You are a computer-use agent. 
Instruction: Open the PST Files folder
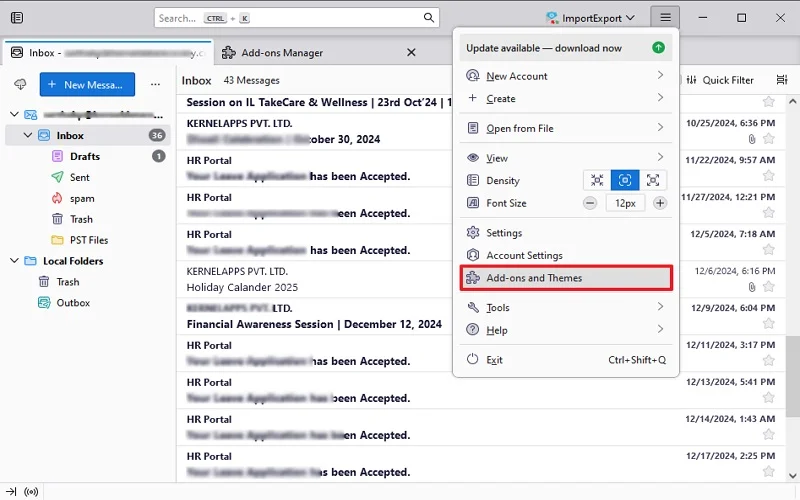point(88,240)
